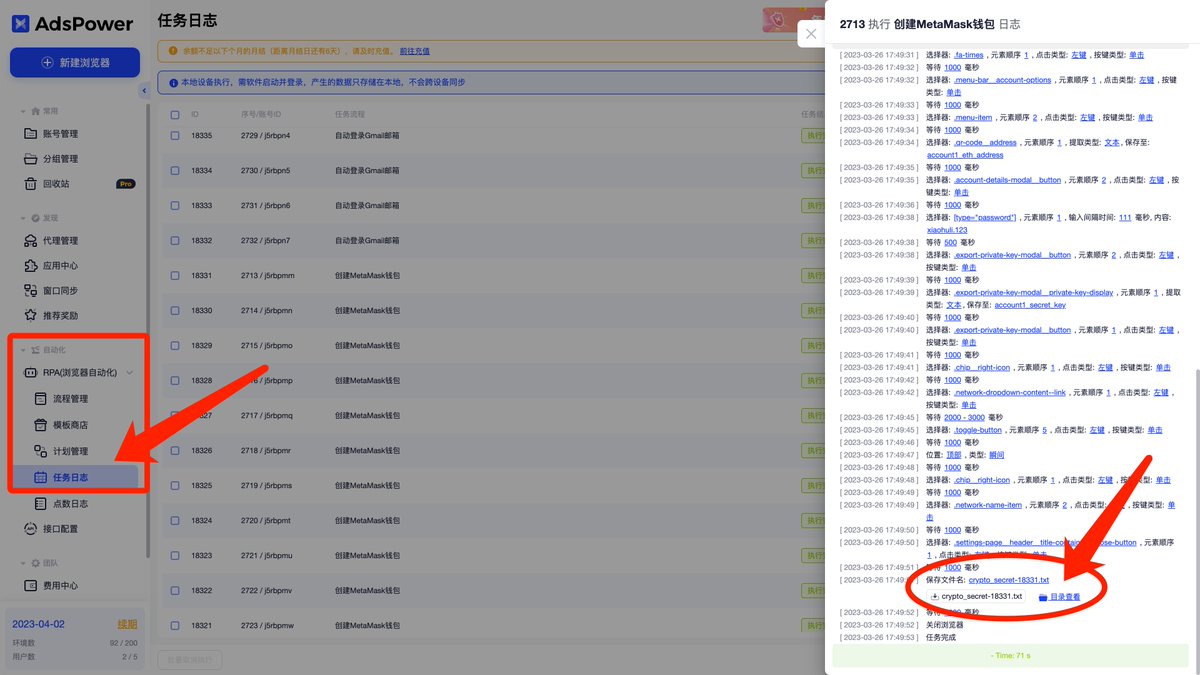Viewport: 1200px width, 675px height.
Task: Click the 代理管理 icon in sidebar
Action: coord(31,241)
